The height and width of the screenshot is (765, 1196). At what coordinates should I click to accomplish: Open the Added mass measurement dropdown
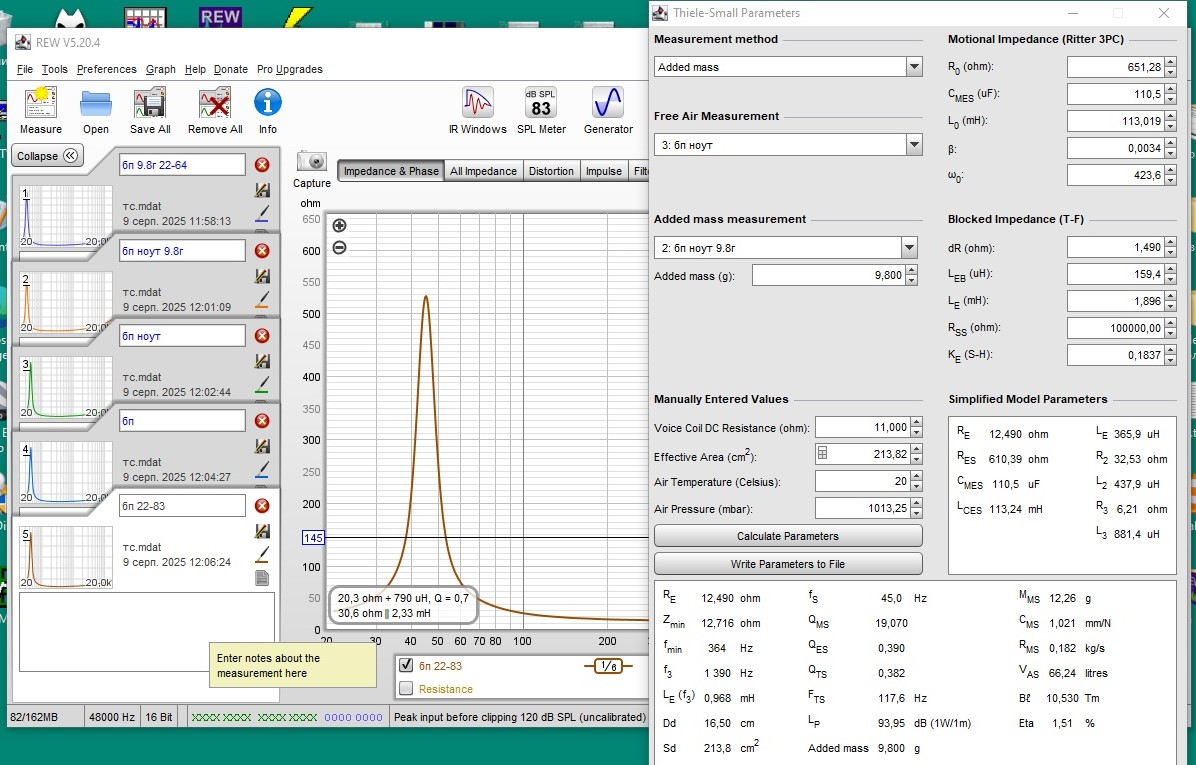(x=908, y=247)
